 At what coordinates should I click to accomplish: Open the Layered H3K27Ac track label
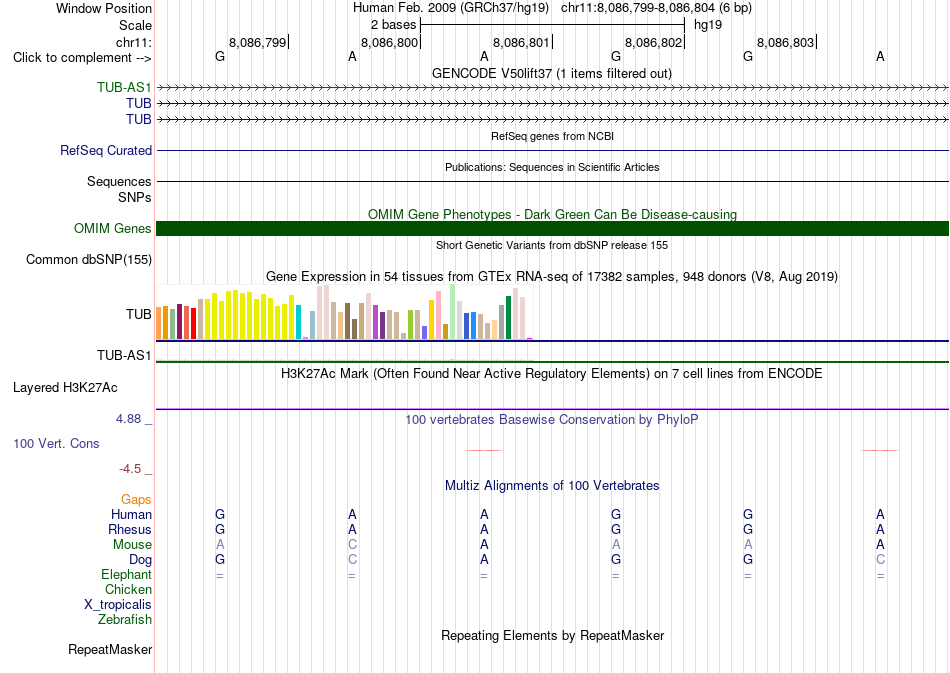(65, 388)
